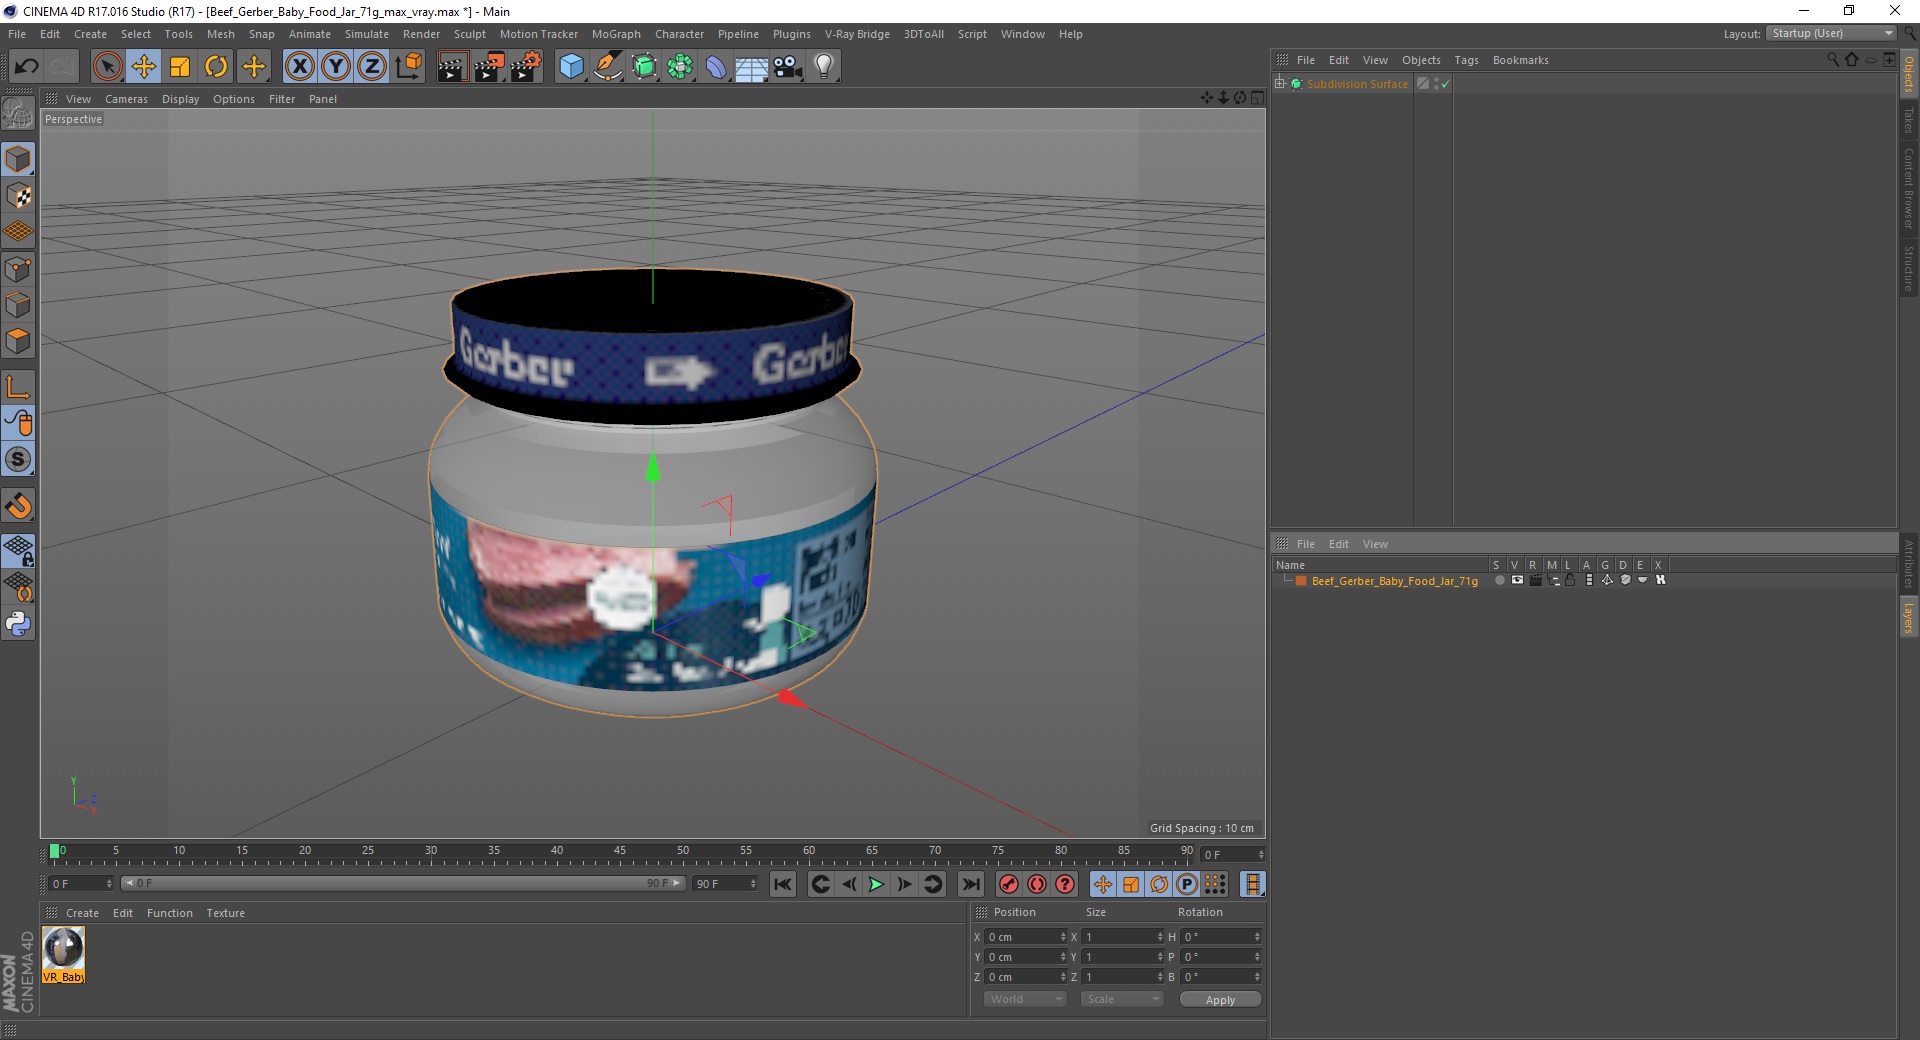
Task: Step the end frame 90 F spinner
Action: click(753, 884)
